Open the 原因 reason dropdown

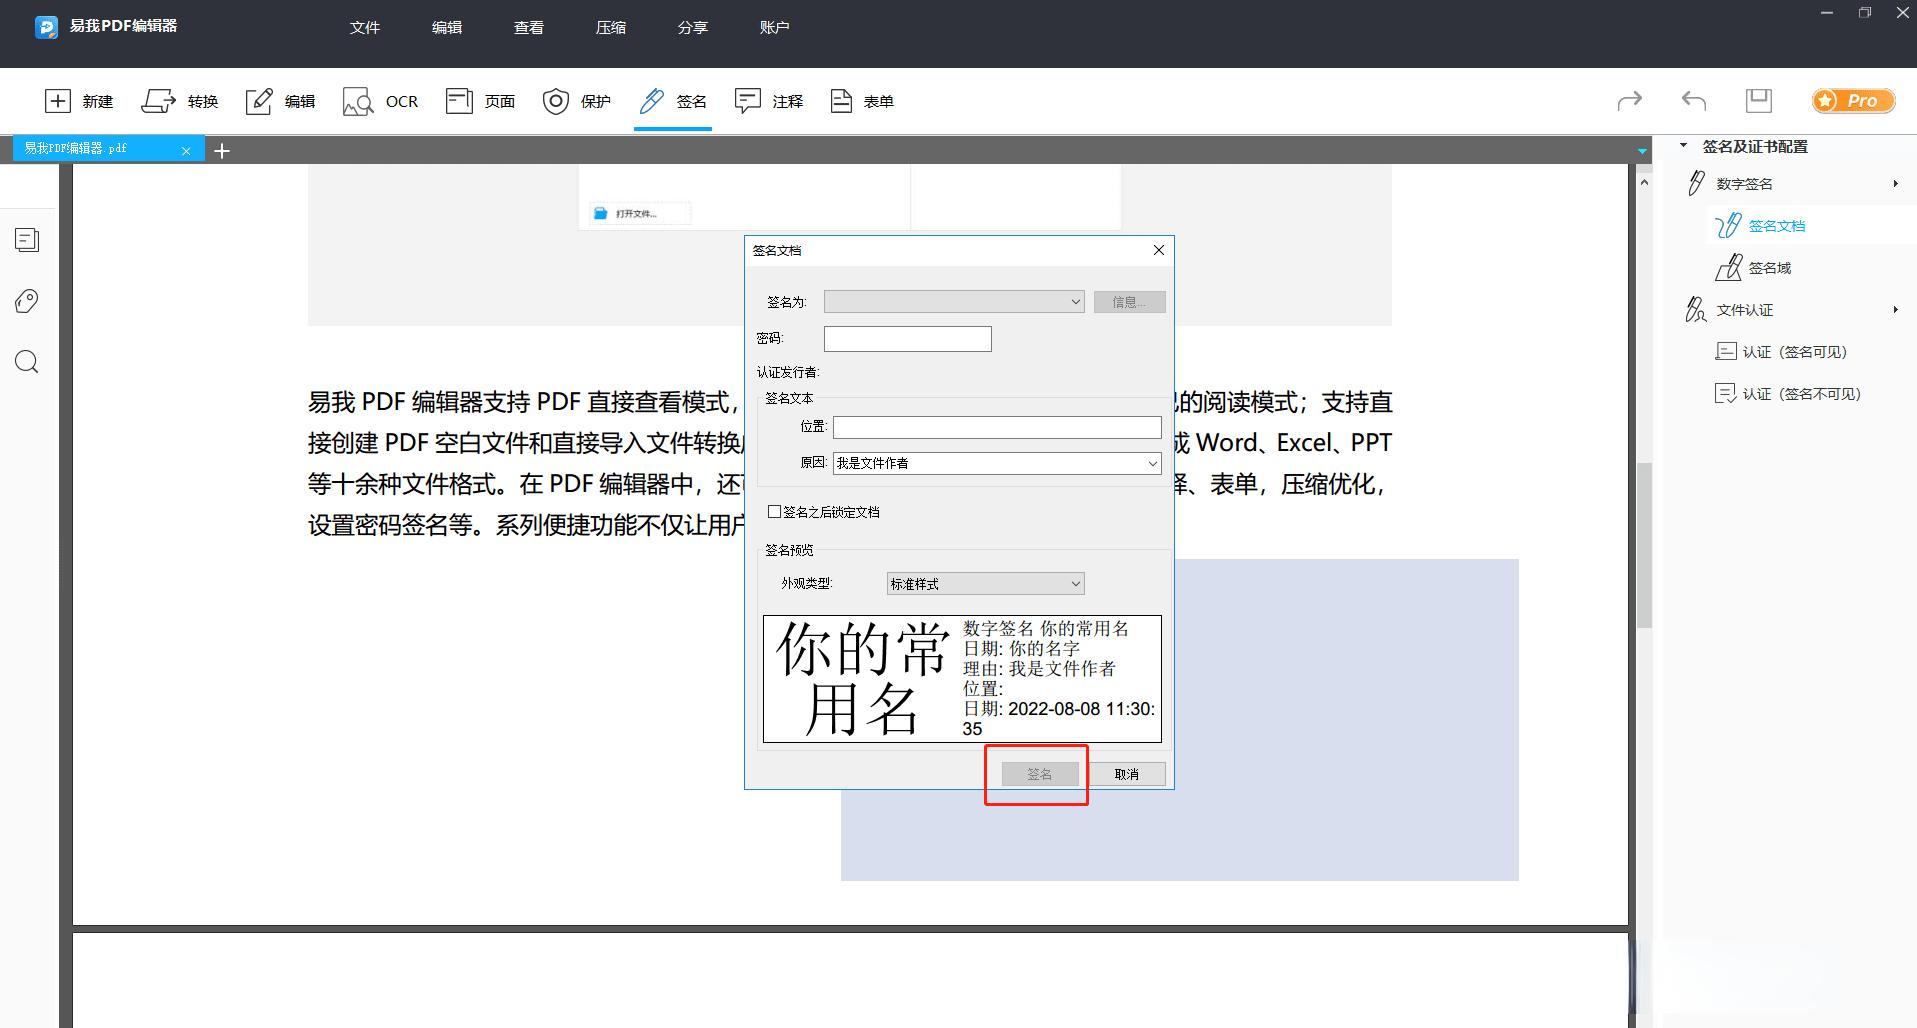[x=997, y=463]
